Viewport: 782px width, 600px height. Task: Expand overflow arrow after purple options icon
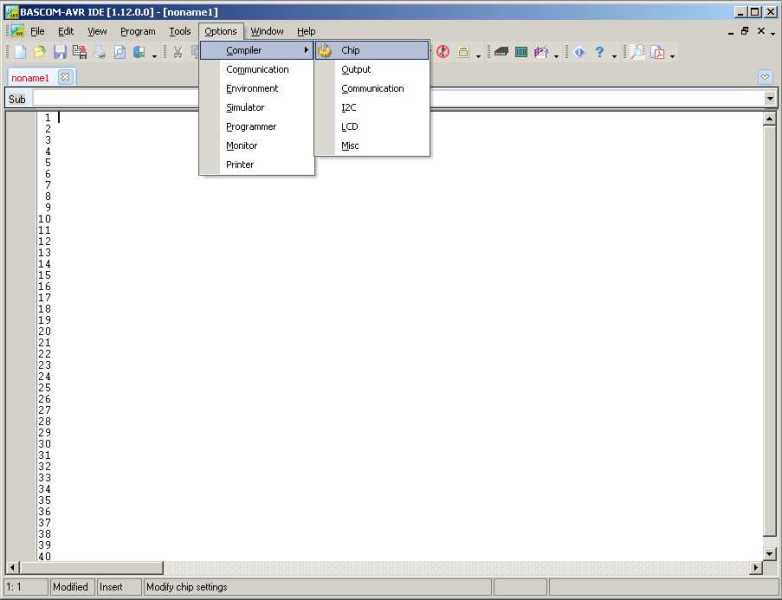[x=556, y=55]
